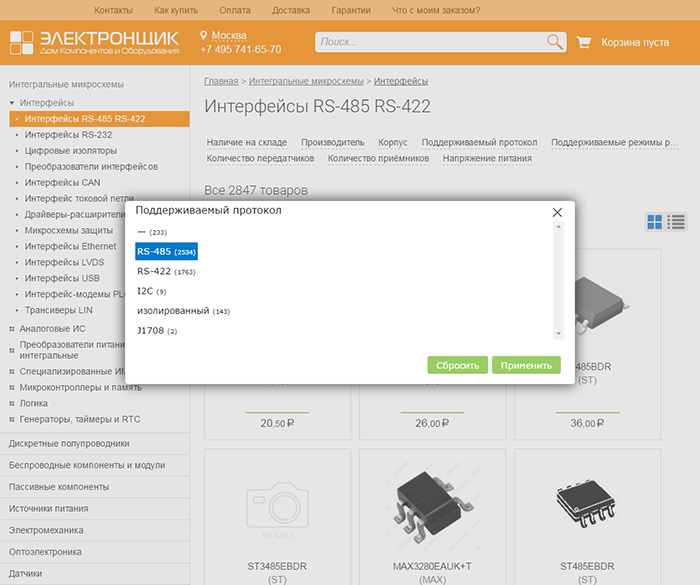Click the magnifying glass search icon
Image resolution: width=700 pixels, height=585 pixels.
[554, 42]
